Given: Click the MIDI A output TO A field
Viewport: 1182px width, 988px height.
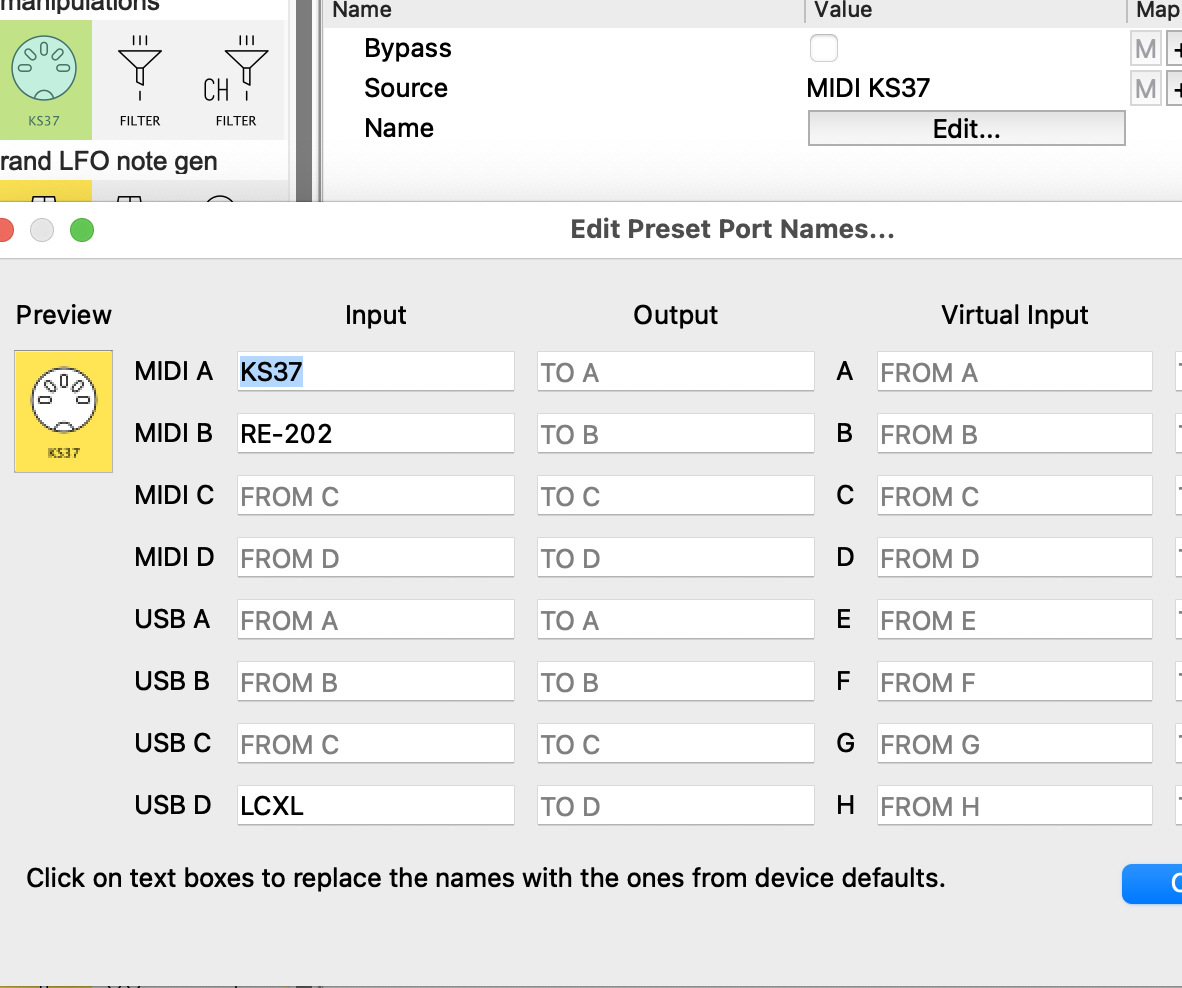Looking at the screenshot, I should pos(675,372).
